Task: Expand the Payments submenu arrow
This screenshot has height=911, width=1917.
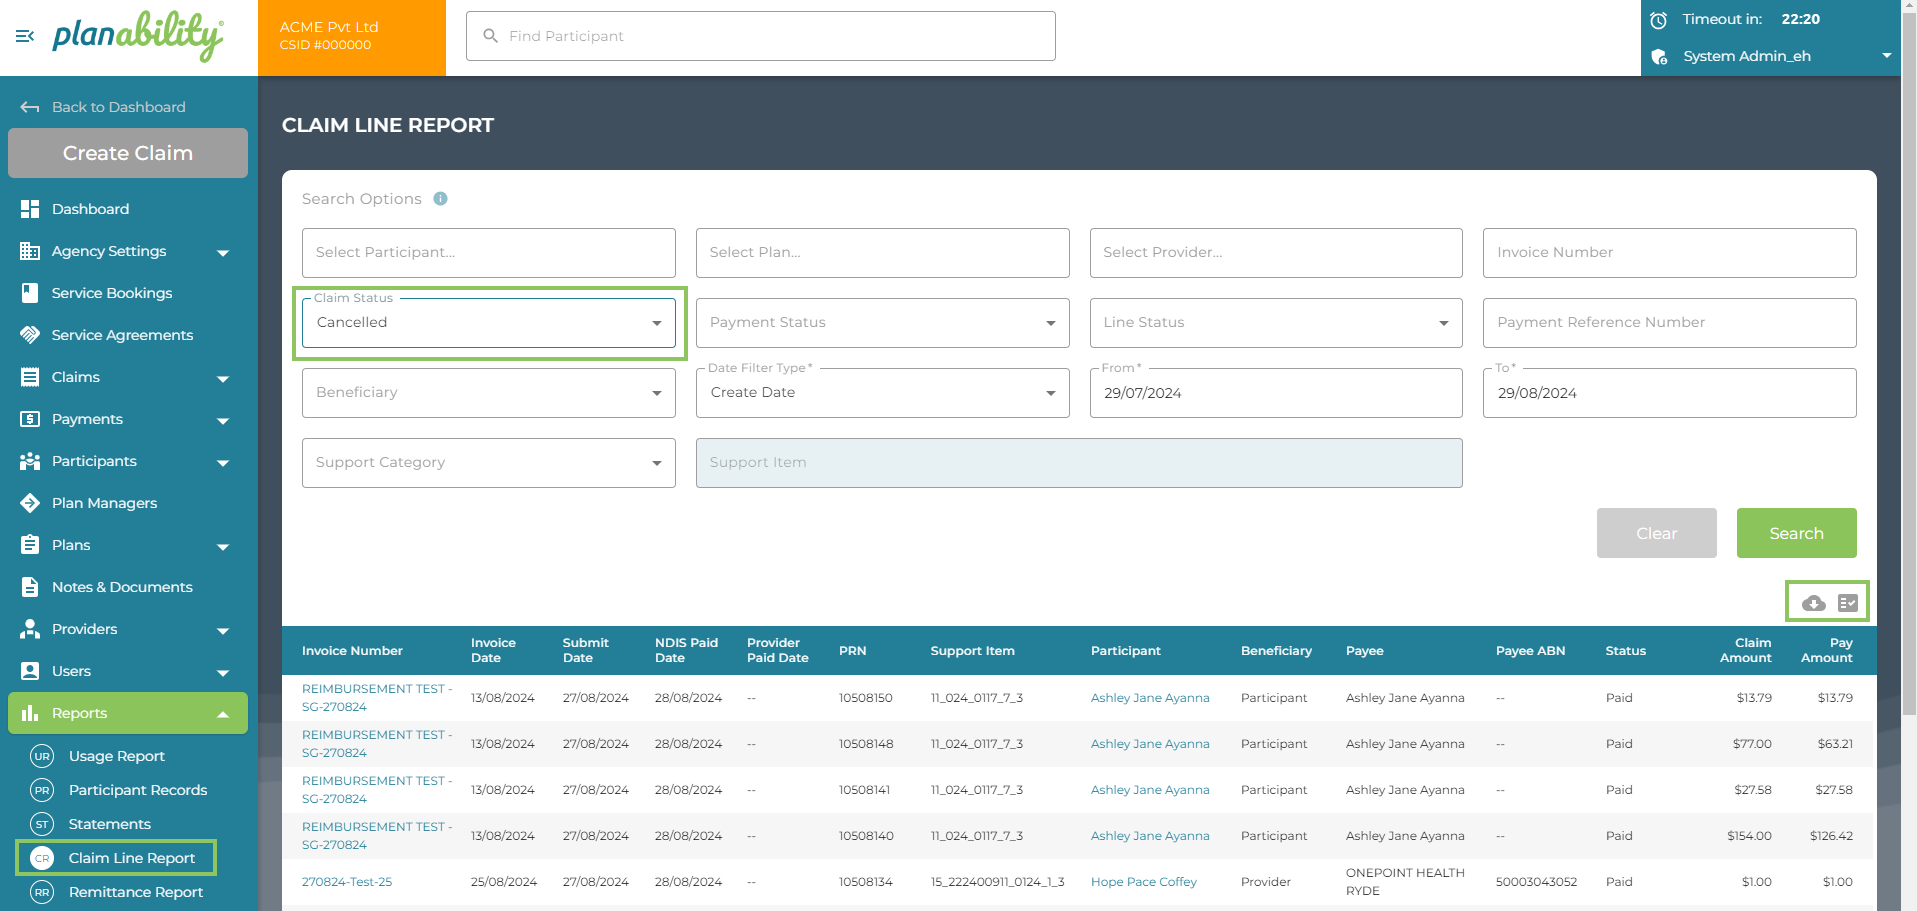Action: (223, 421)
